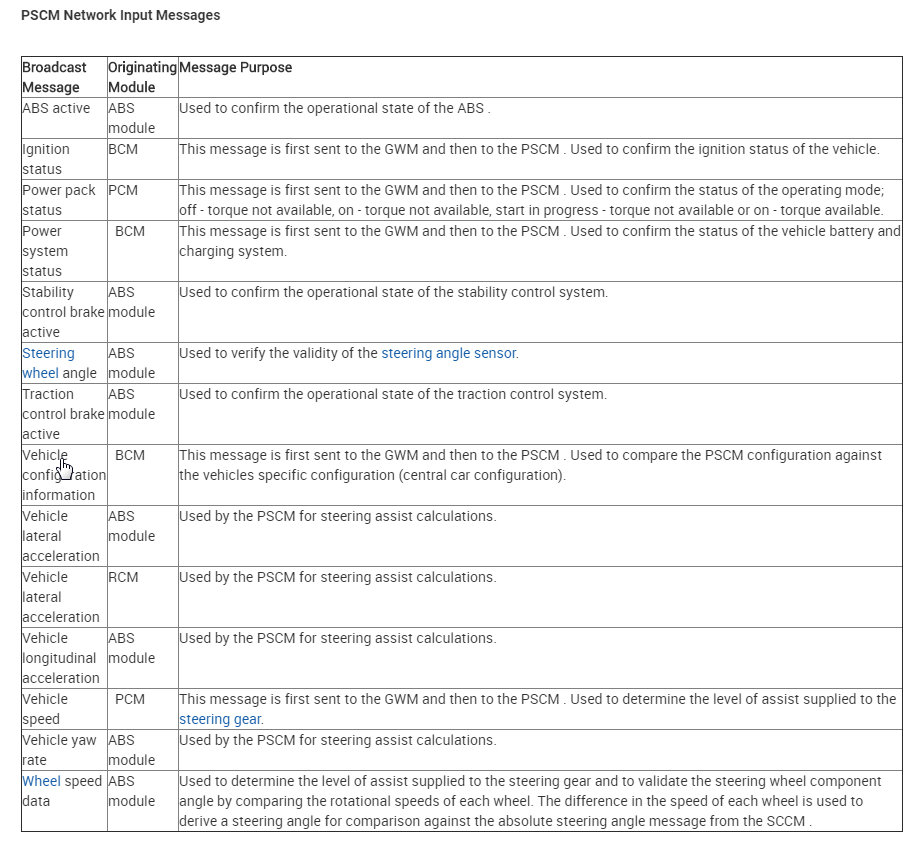The height and width of the screenshot is (845, 911).
Task: Click the 'Power system status' cell
Action: coord(64,251)
